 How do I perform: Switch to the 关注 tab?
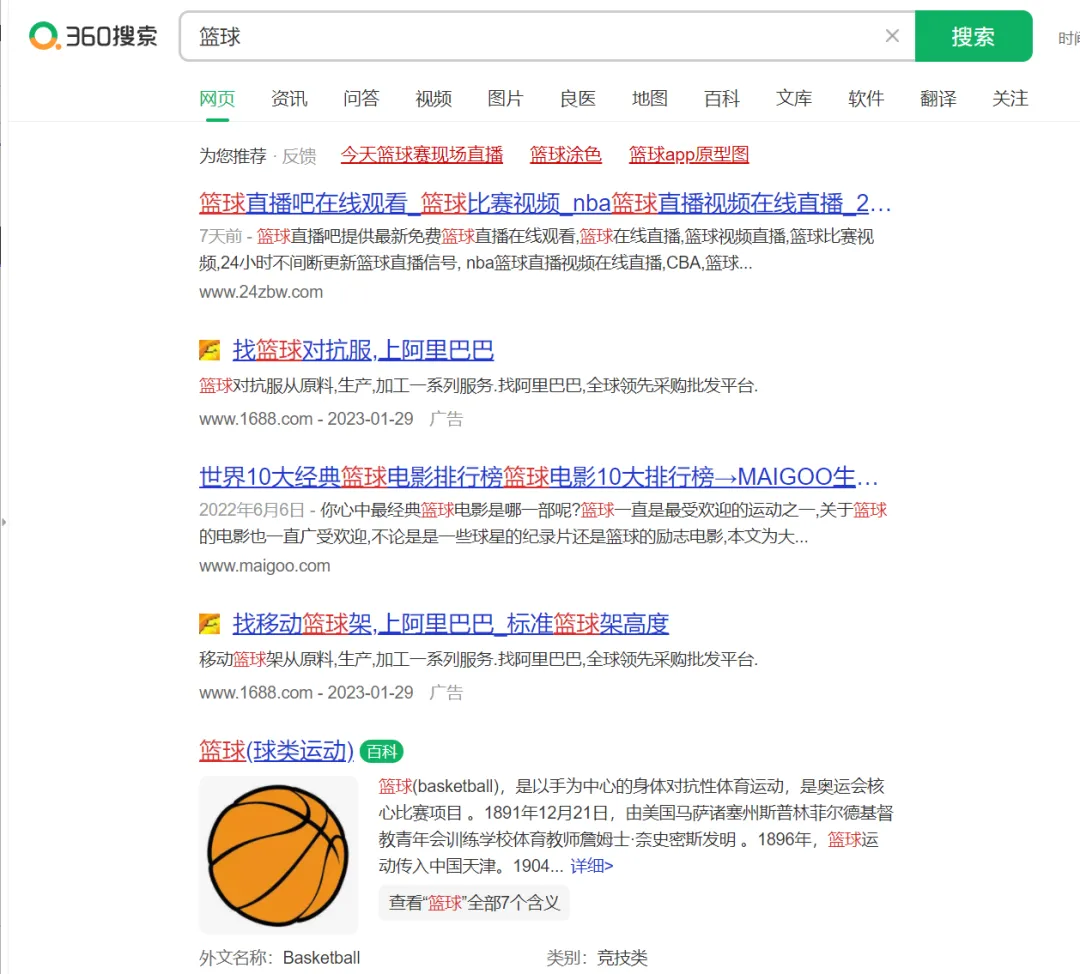[x=1010, y=99]
